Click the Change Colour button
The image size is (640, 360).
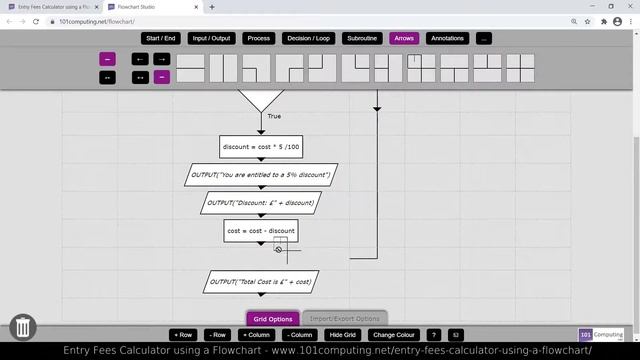tap(393, 335)
